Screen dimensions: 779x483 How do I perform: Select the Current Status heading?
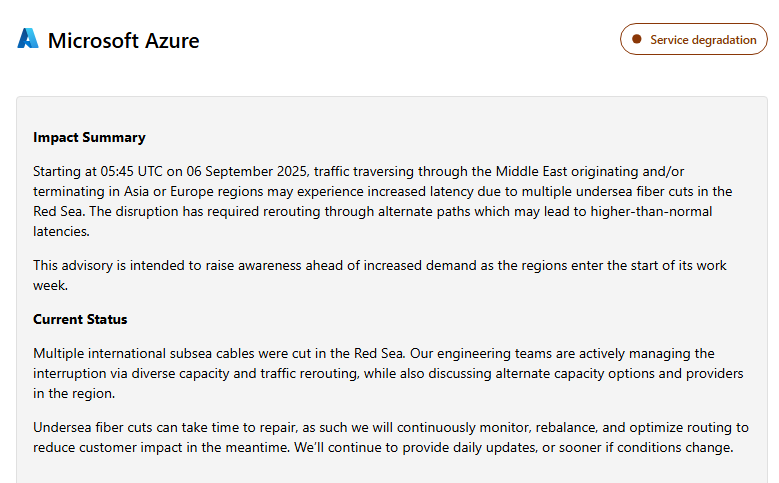[80, 320]
